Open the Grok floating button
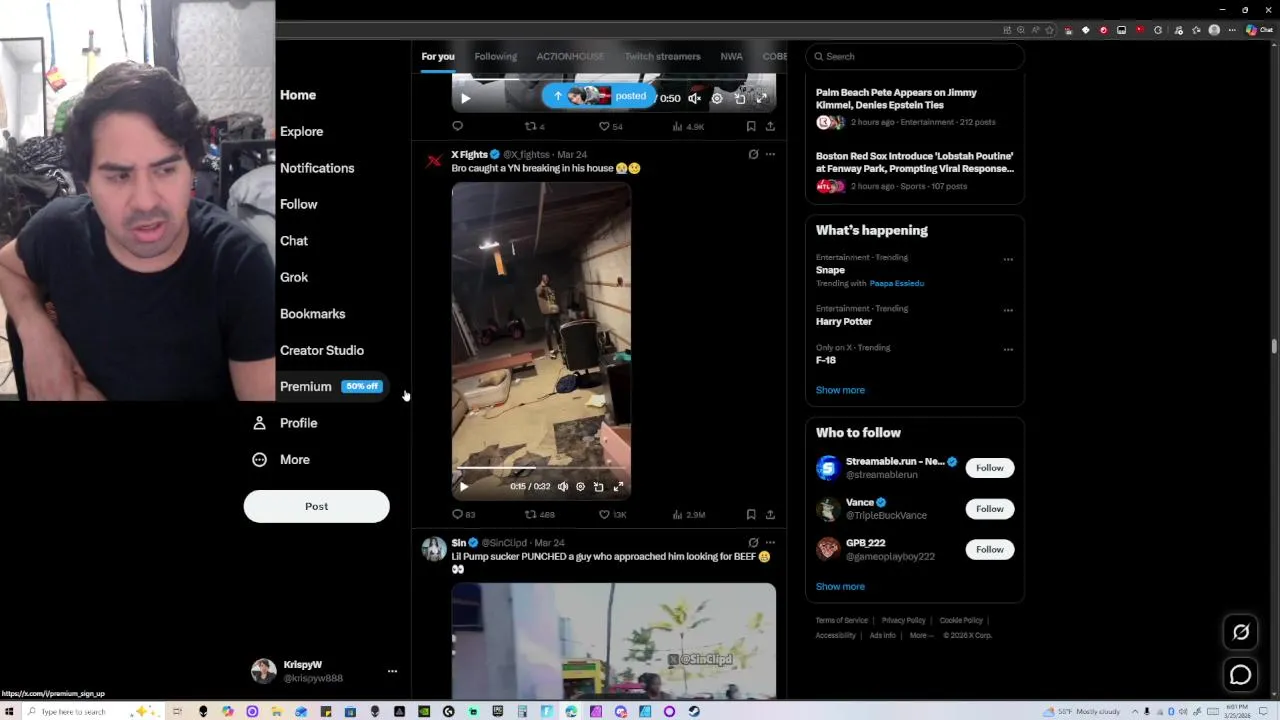This screenshot has height=720, width=1280. (1240, 632)
